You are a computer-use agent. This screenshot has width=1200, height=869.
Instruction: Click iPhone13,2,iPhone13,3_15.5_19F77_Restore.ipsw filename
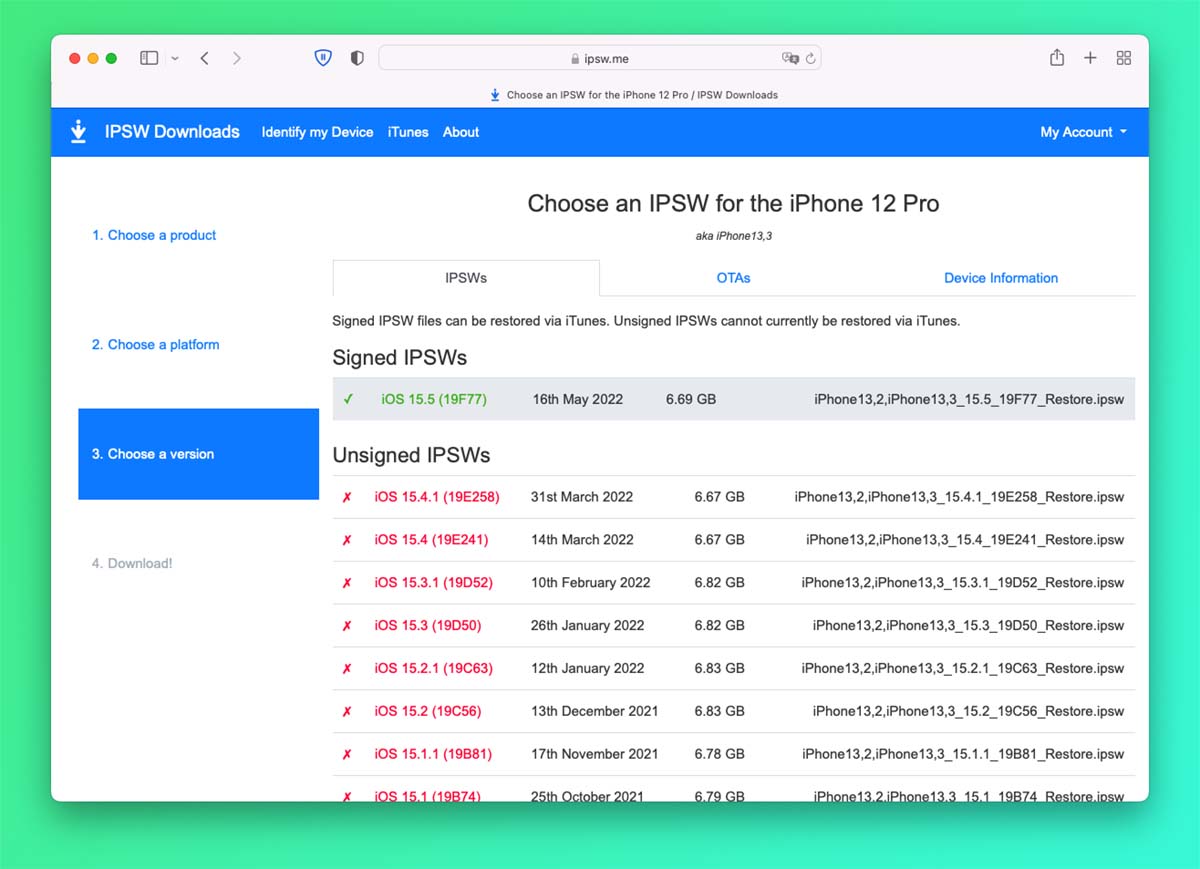969,399
